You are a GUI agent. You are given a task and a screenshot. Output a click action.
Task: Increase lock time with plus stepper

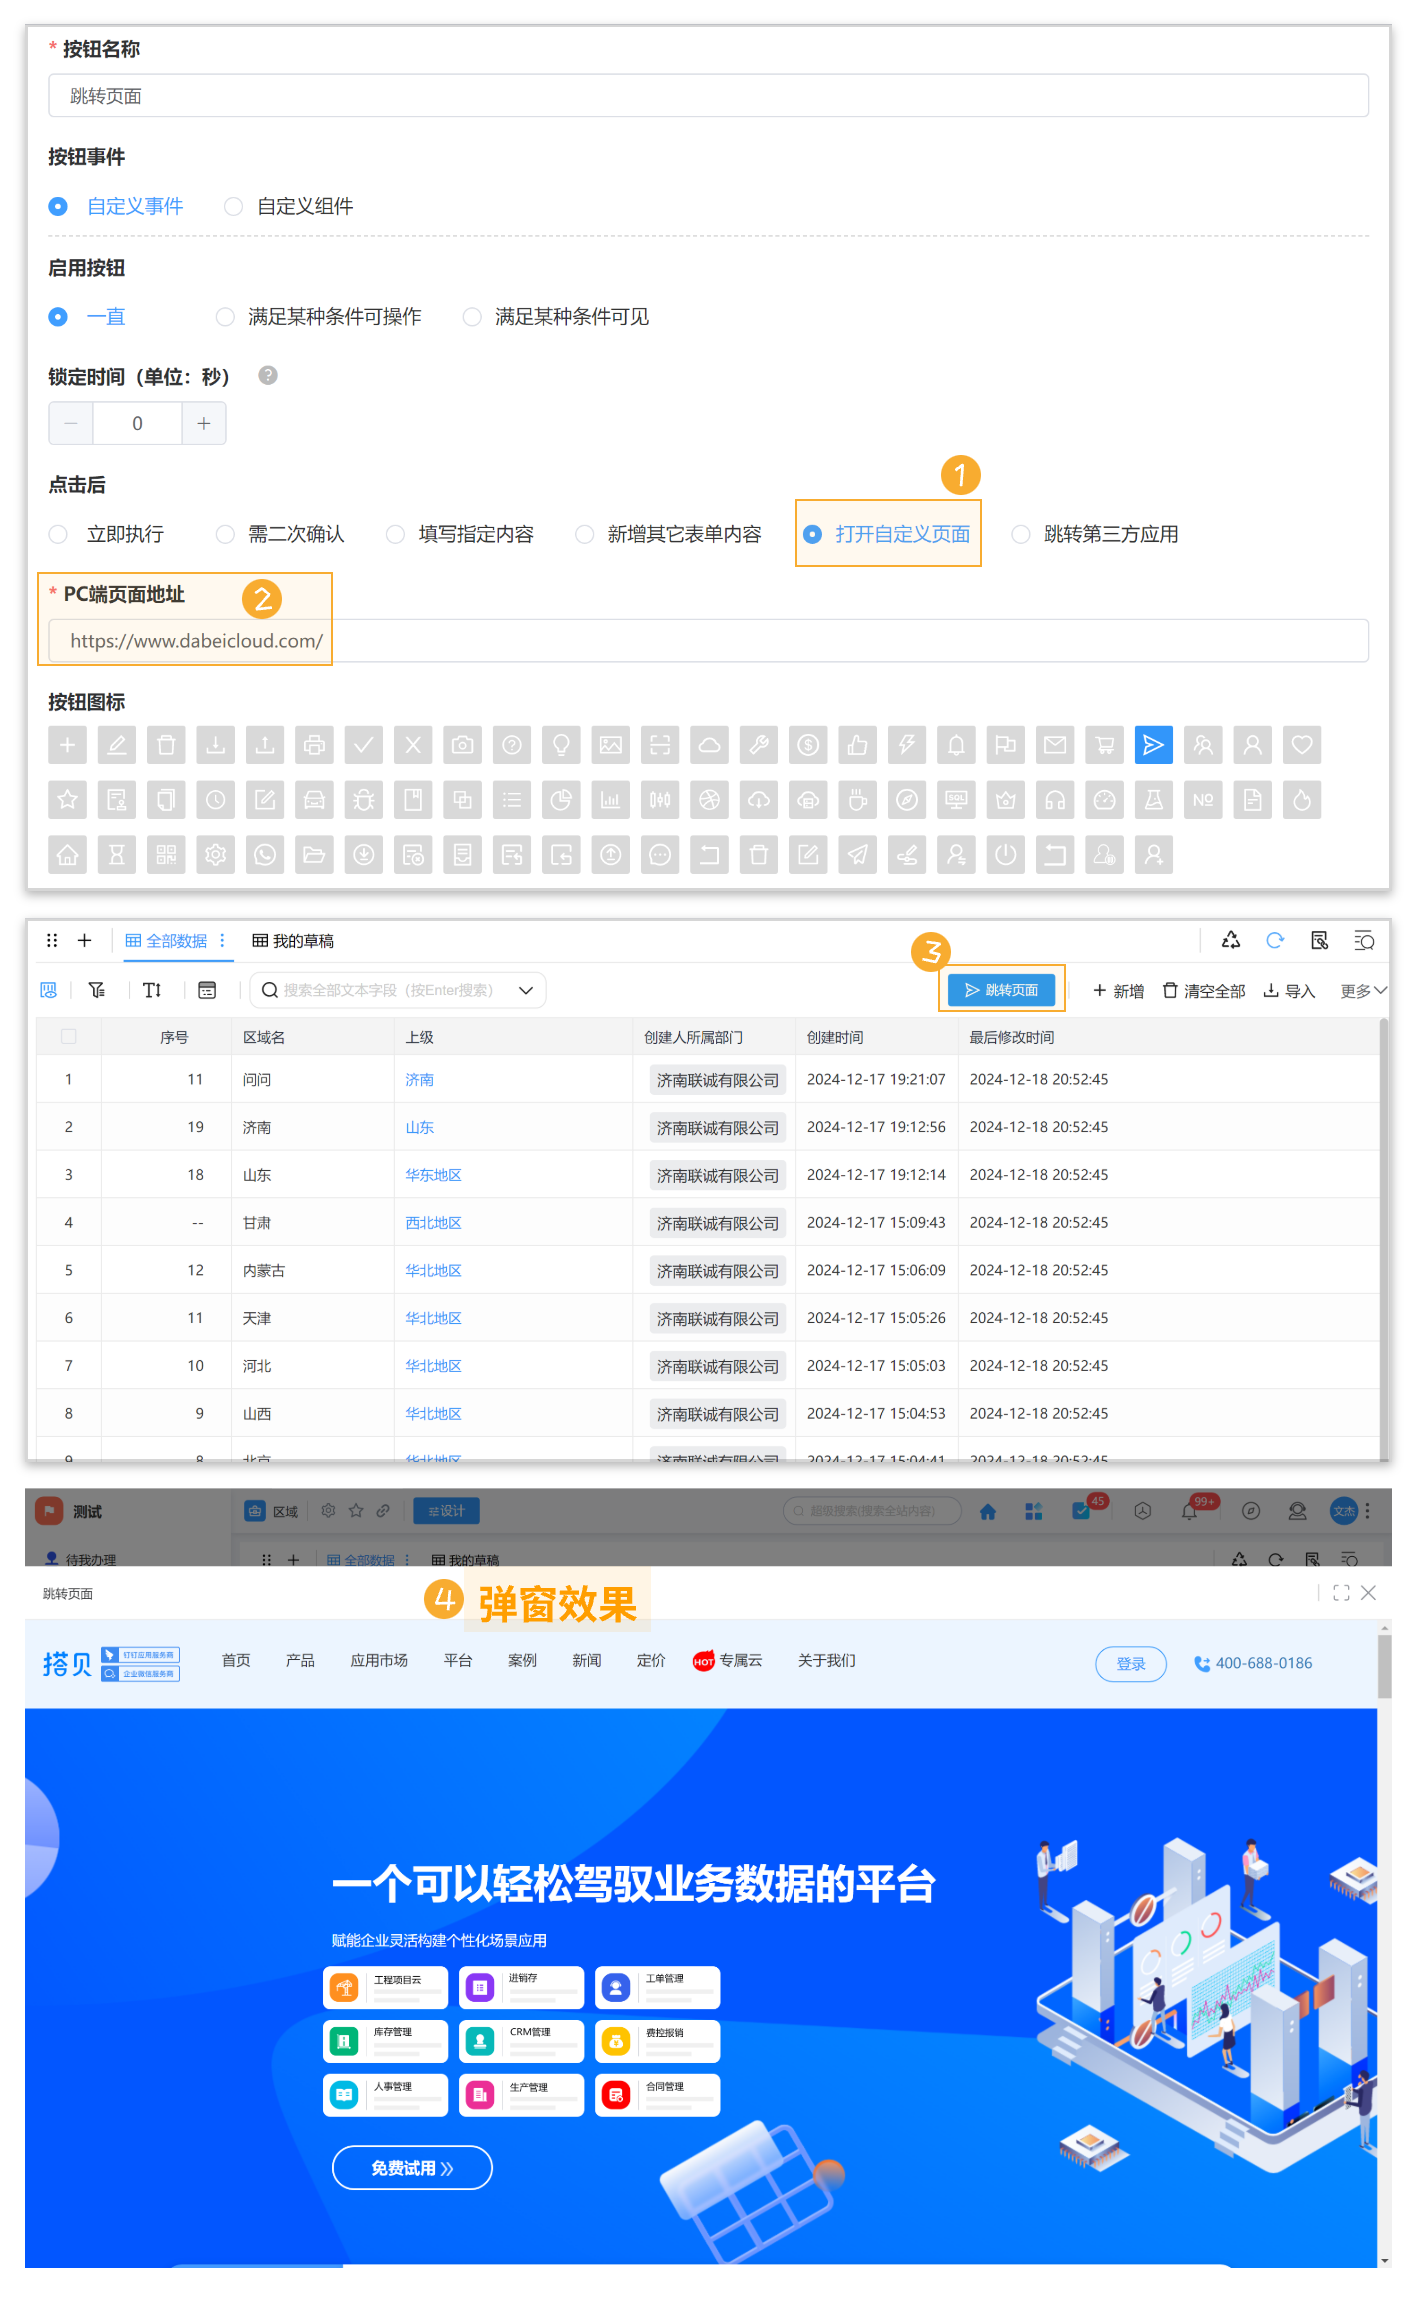click(204, 423)
